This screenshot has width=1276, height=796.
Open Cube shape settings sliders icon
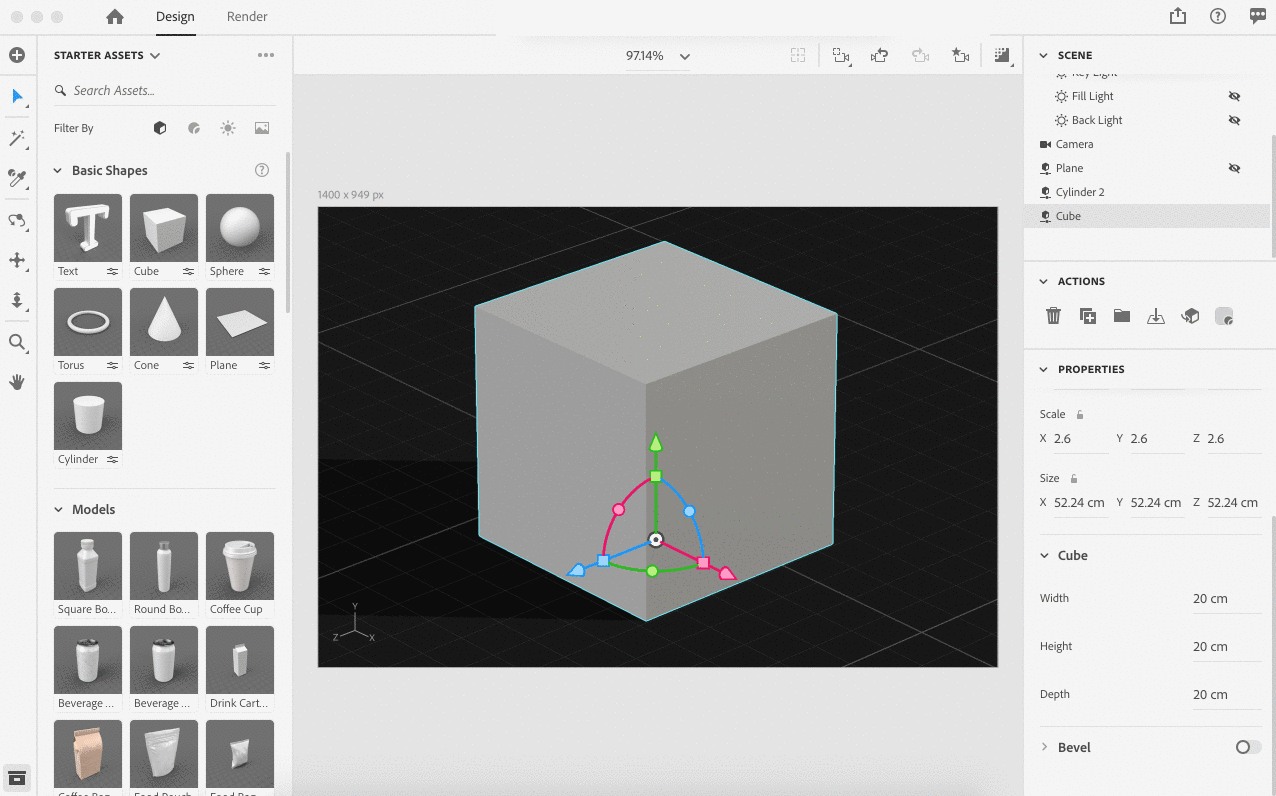pyautogui.click(x=188, y=271)
